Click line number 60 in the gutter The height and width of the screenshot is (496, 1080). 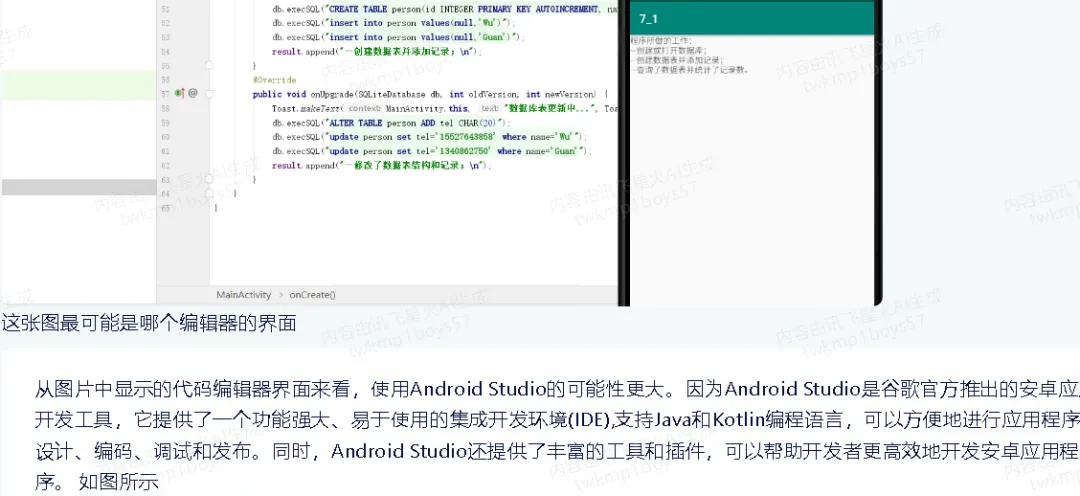tap(165, 137)
